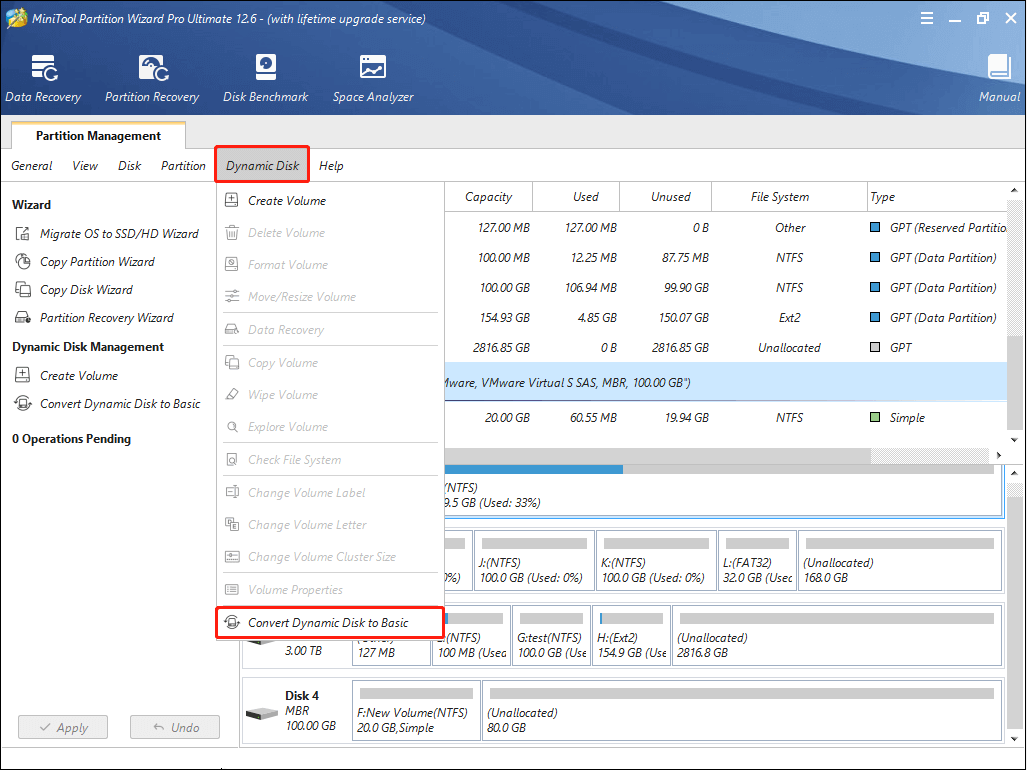1027x770 pixels.
Task: Click sidebar Create Volume icon
Action: click(23, 375)
